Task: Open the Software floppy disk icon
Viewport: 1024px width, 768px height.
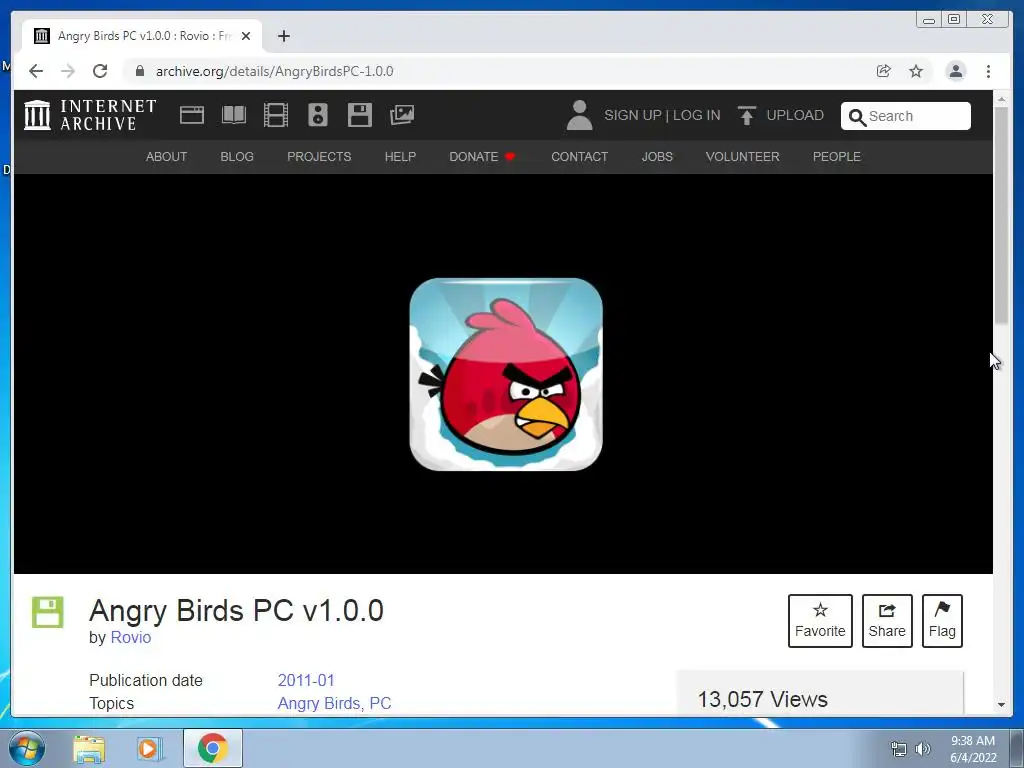Action: pos(360,115)
